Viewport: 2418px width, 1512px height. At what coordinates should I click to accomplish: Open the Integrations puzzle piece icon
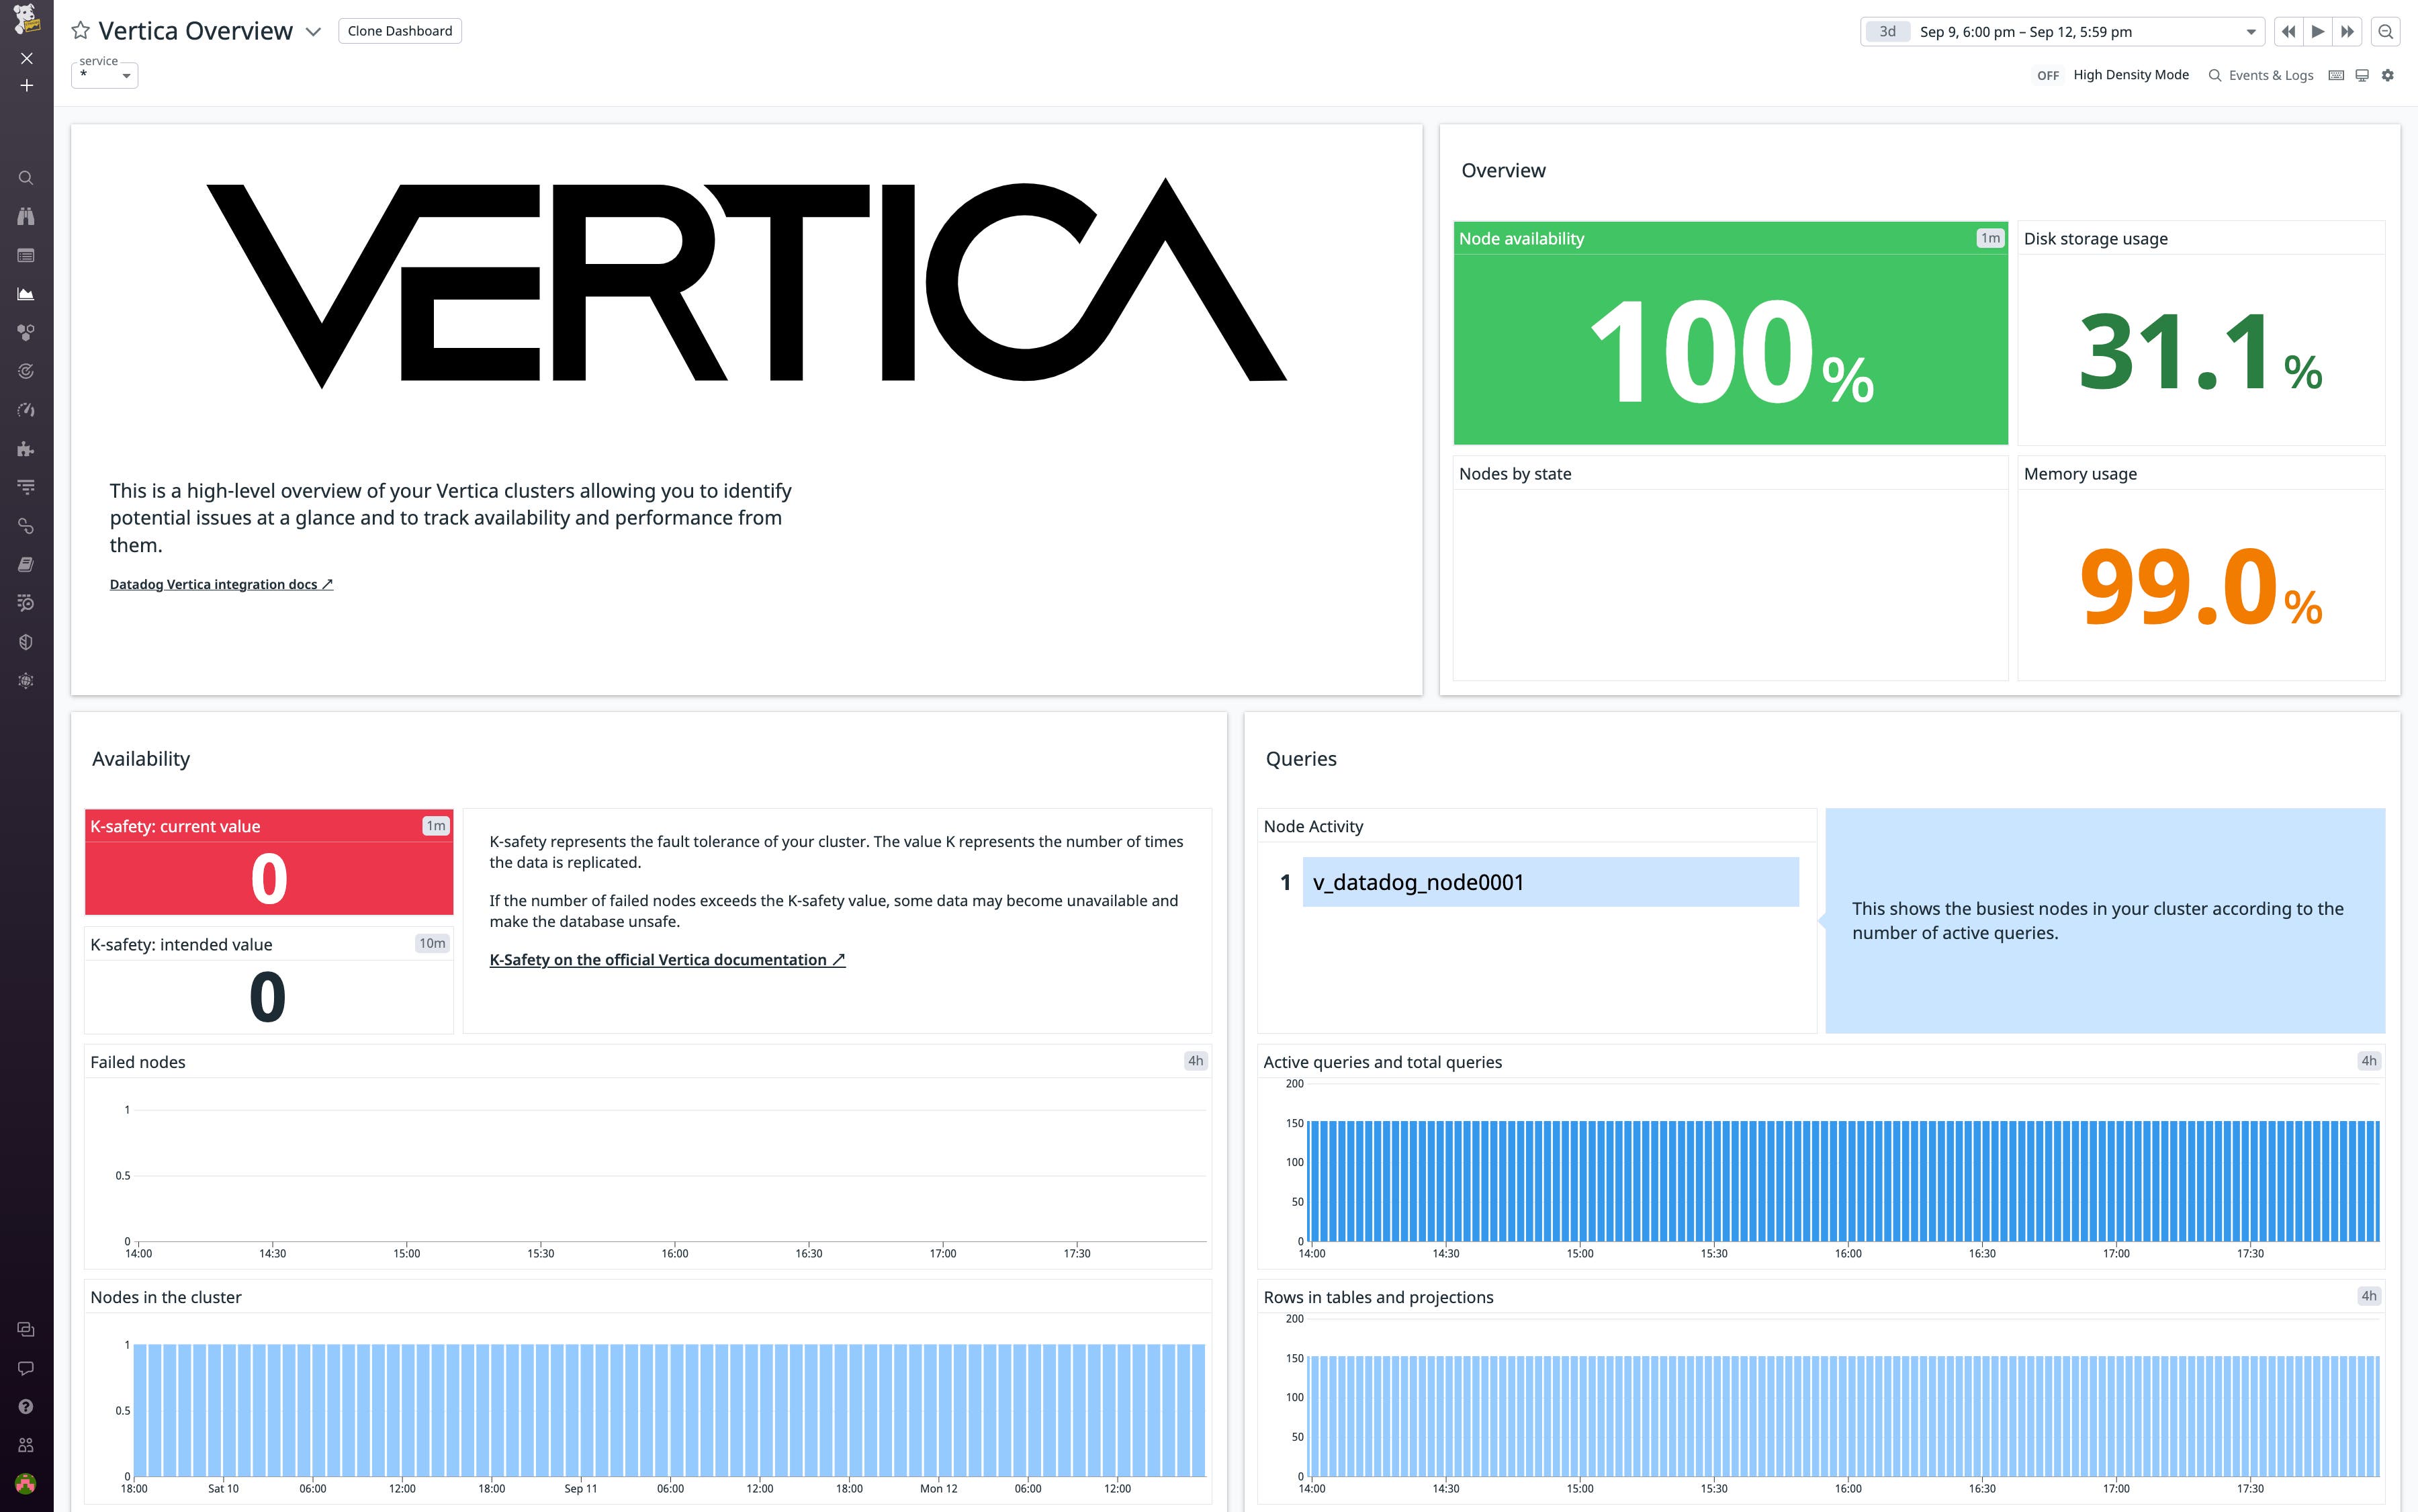pyautogui.click(x=26, y=449)
